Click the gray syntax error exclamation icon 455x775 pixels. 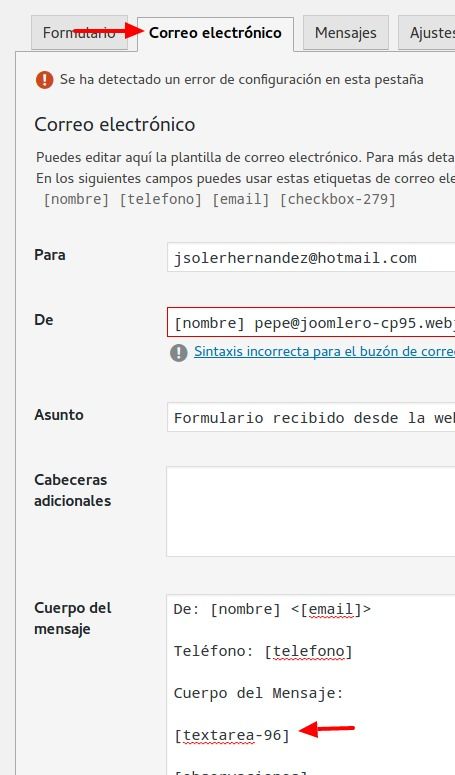click(179, 352)
